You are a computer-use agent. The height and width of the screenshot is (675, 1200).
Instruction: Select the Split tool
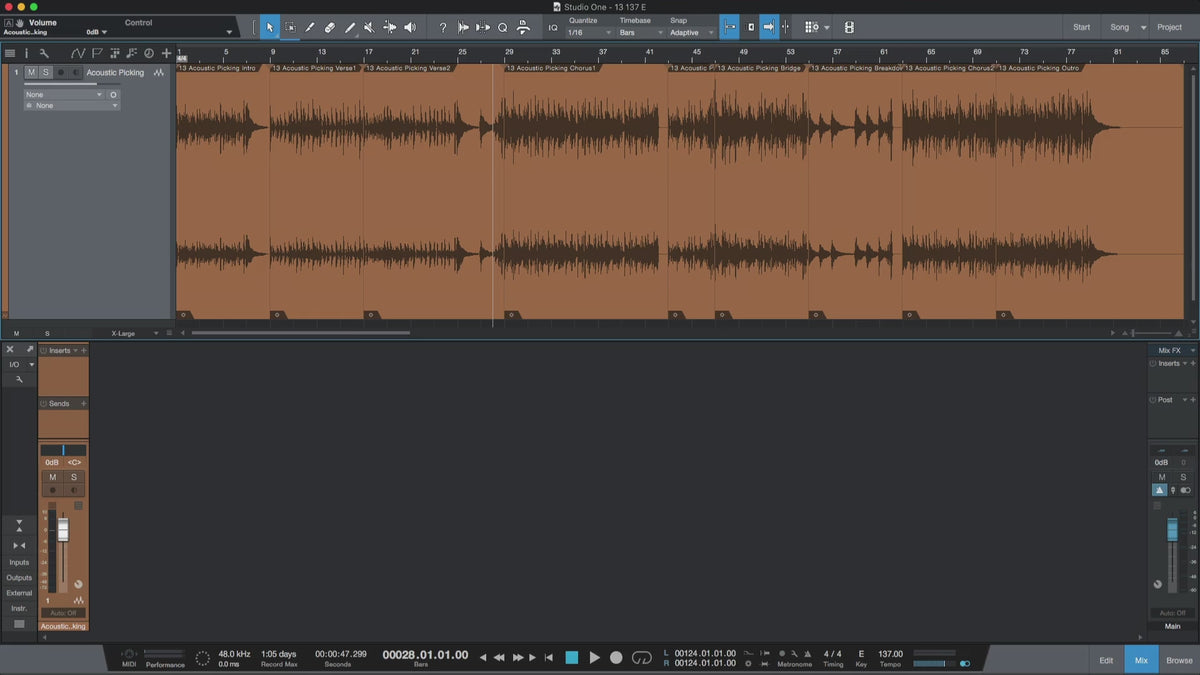click(x=310, y=27)
